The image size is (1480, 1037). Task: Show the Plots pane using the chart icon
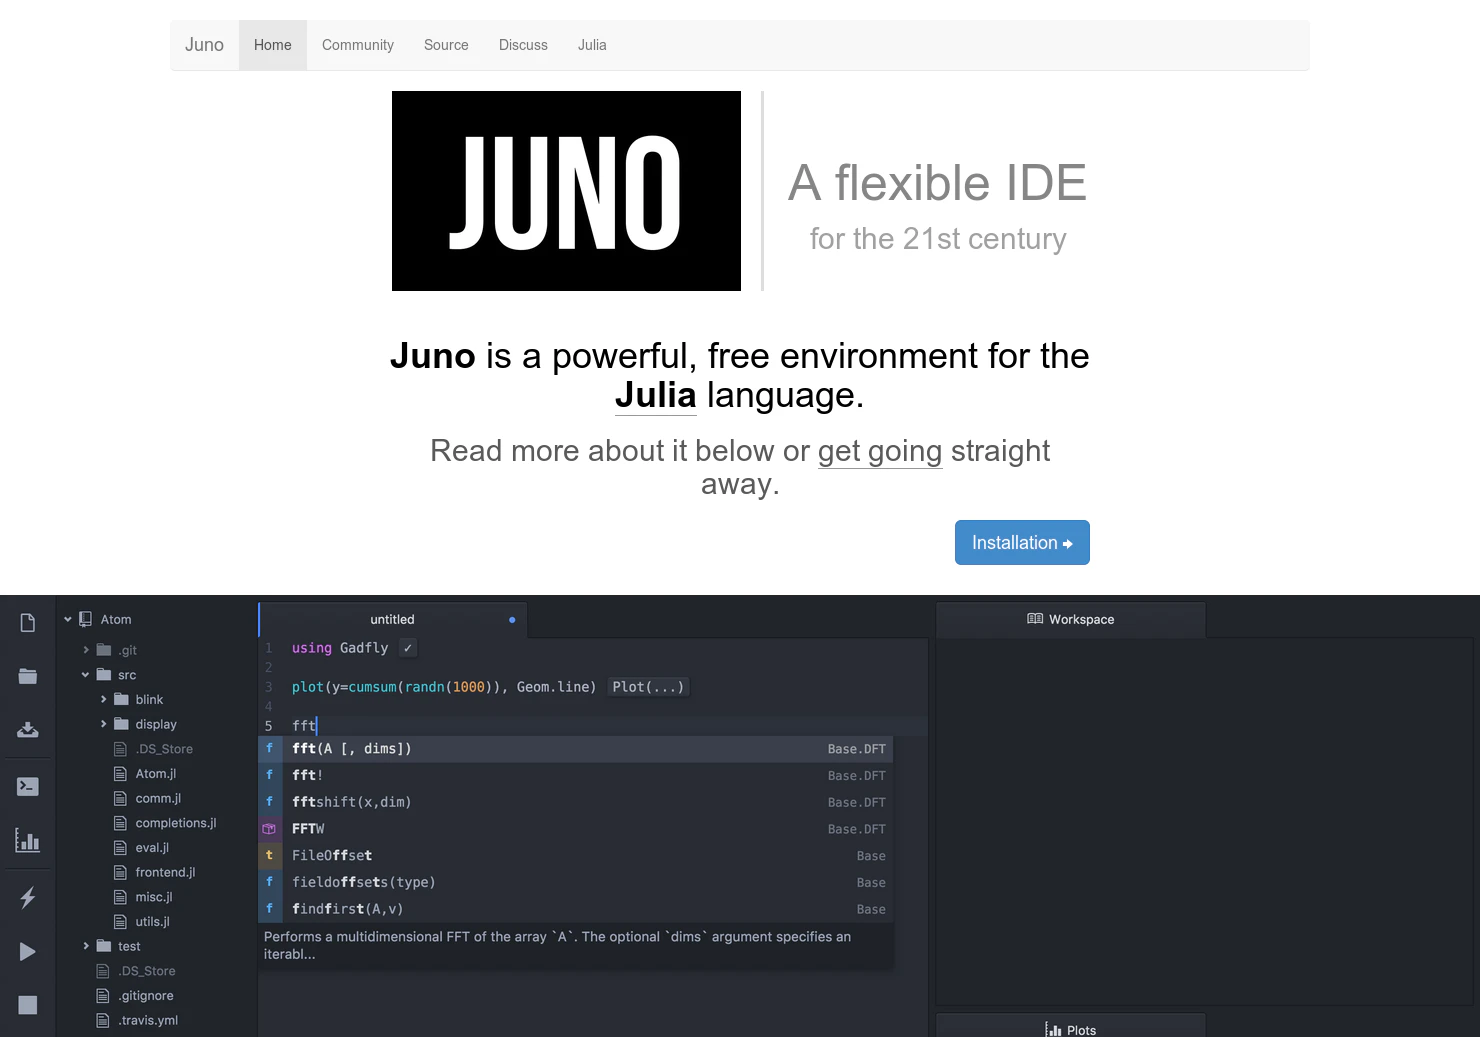pyautogui.click(x=27, y=841)
